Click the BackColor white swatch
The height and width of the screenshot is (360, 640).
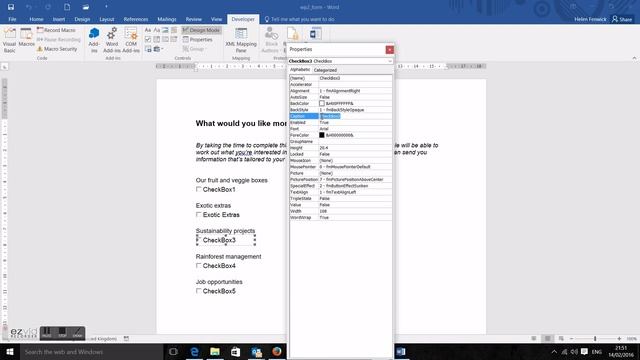(322, 104)
